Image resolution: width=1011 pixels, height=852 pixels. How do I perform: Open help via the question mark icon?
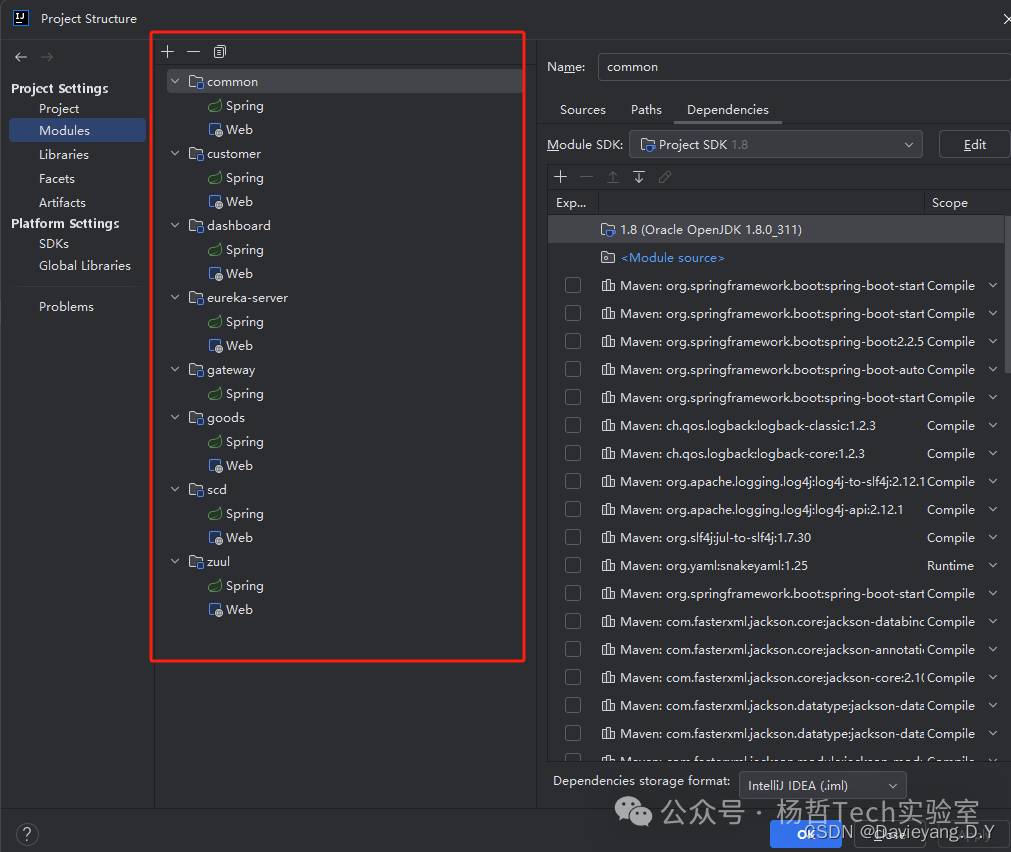click(26, 833)
